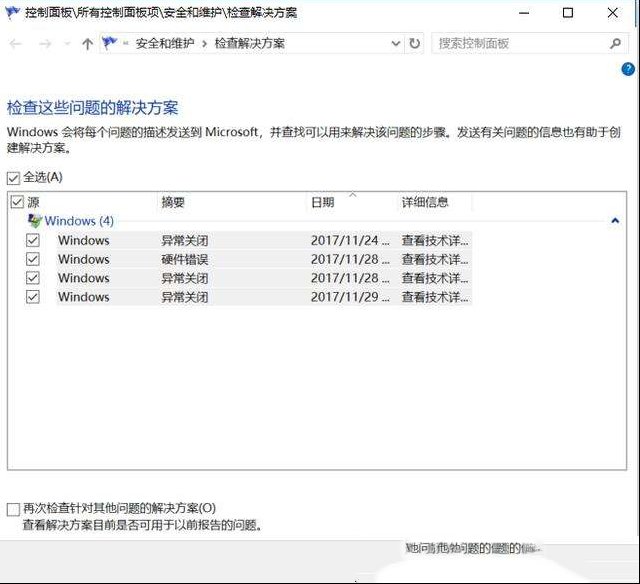Click the Windows (4) group label
640x584 pixels.
(x=79, y=221)
